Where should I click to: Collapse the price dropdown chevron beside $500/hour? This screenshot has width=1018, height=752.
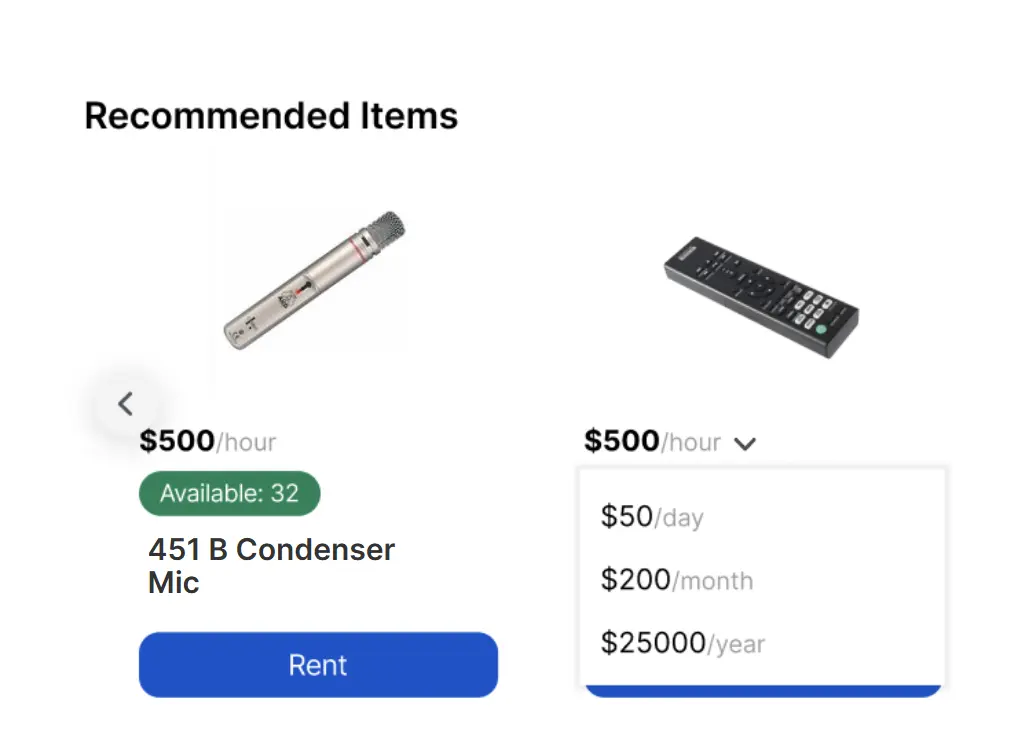point(744,443)
